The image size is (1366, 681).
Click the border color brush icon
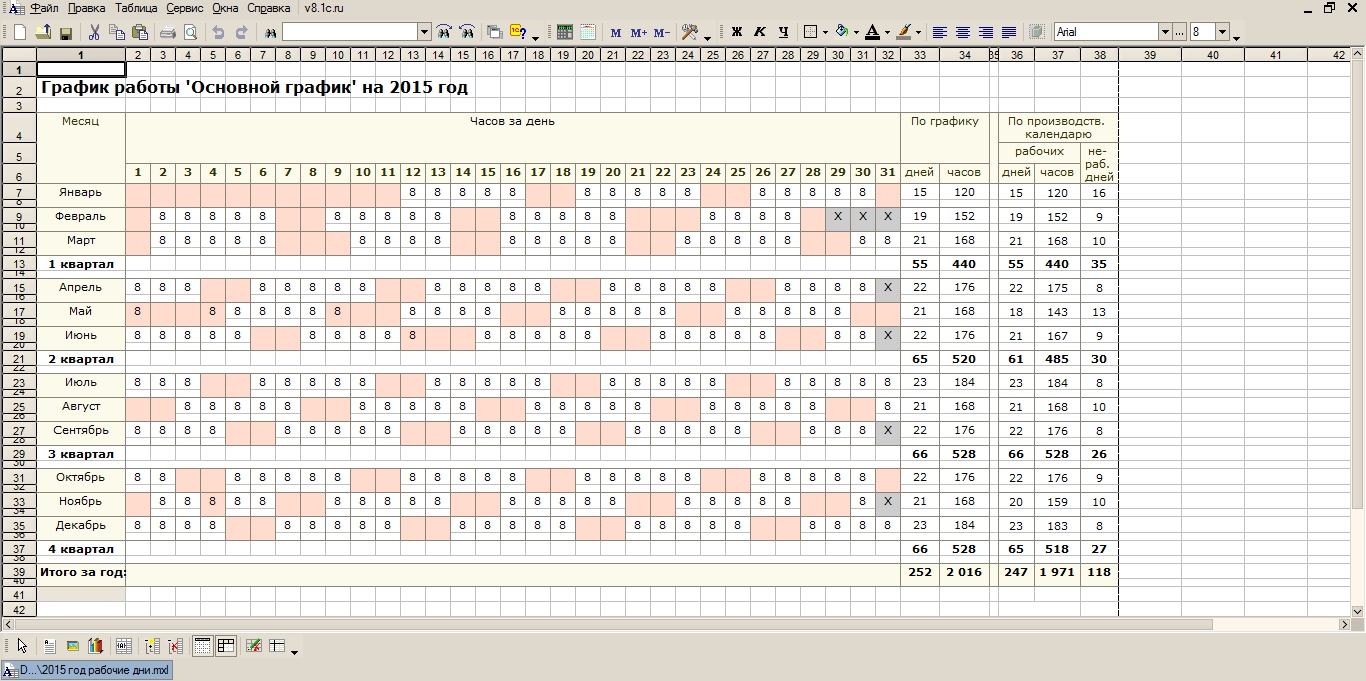pyautogui.click(x=904, y=32)
